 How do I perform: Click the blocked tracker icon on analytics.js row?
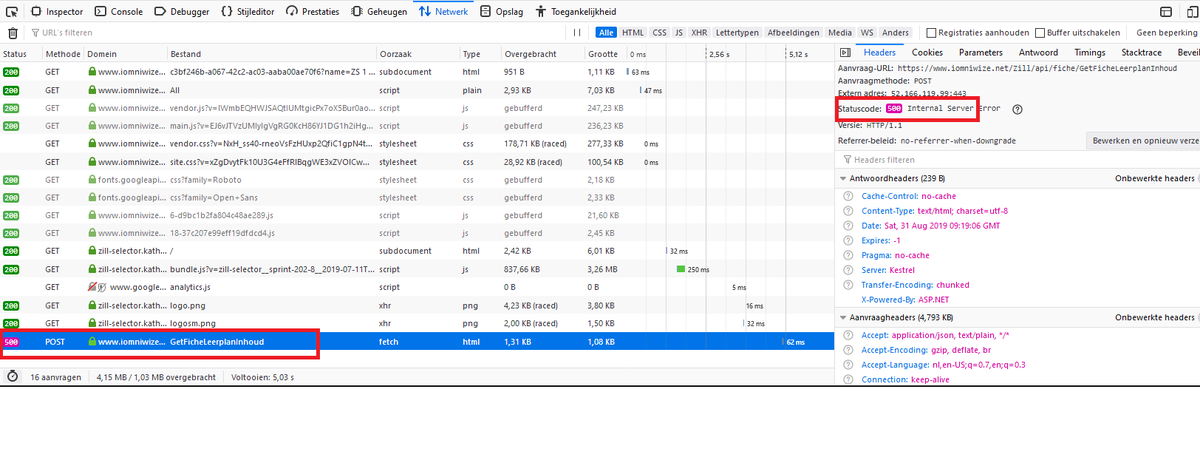pos(92,287)
